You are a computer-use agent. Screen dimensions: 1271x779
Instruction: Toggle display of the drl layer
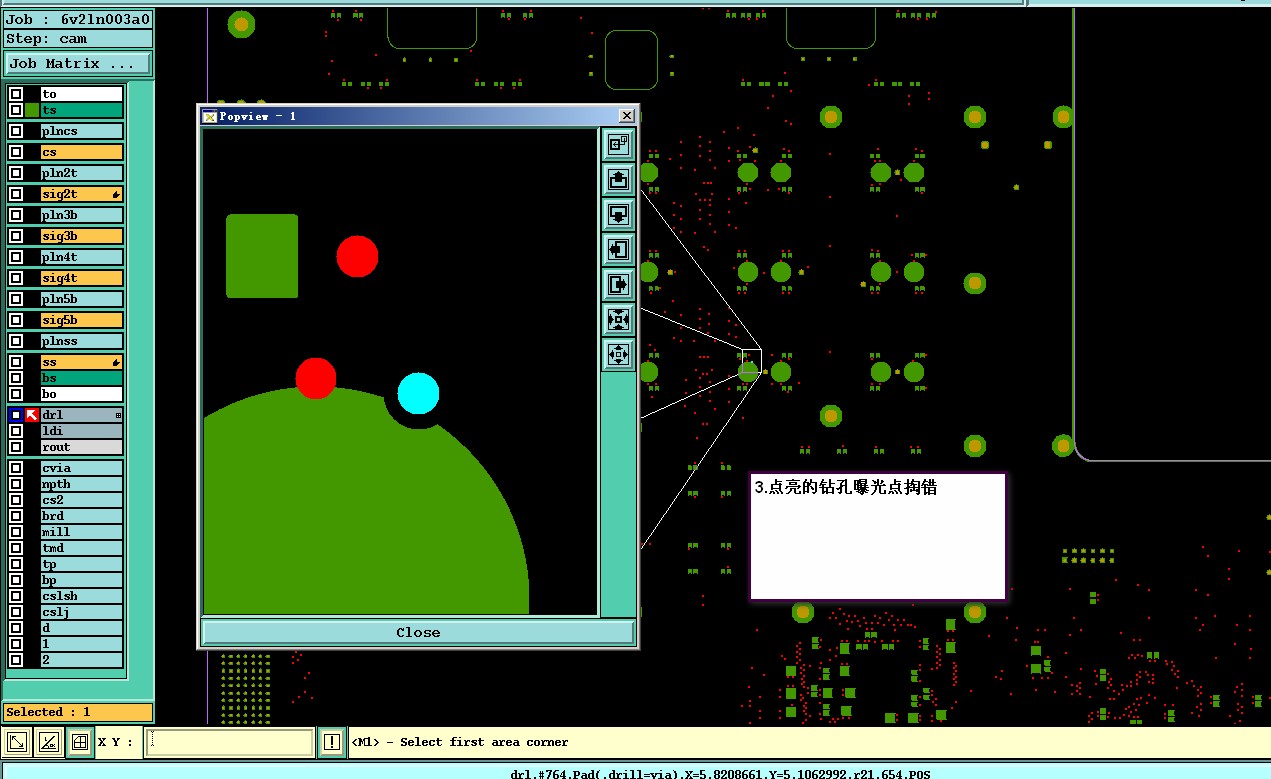pos(16,415)
